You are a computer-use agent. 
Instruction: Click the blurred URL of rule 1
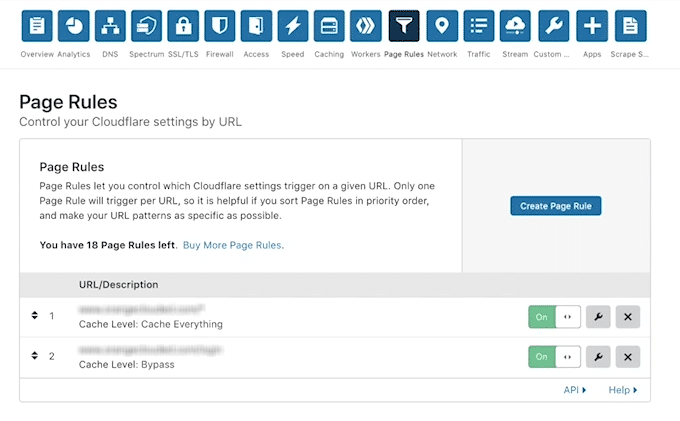(141, 309)
